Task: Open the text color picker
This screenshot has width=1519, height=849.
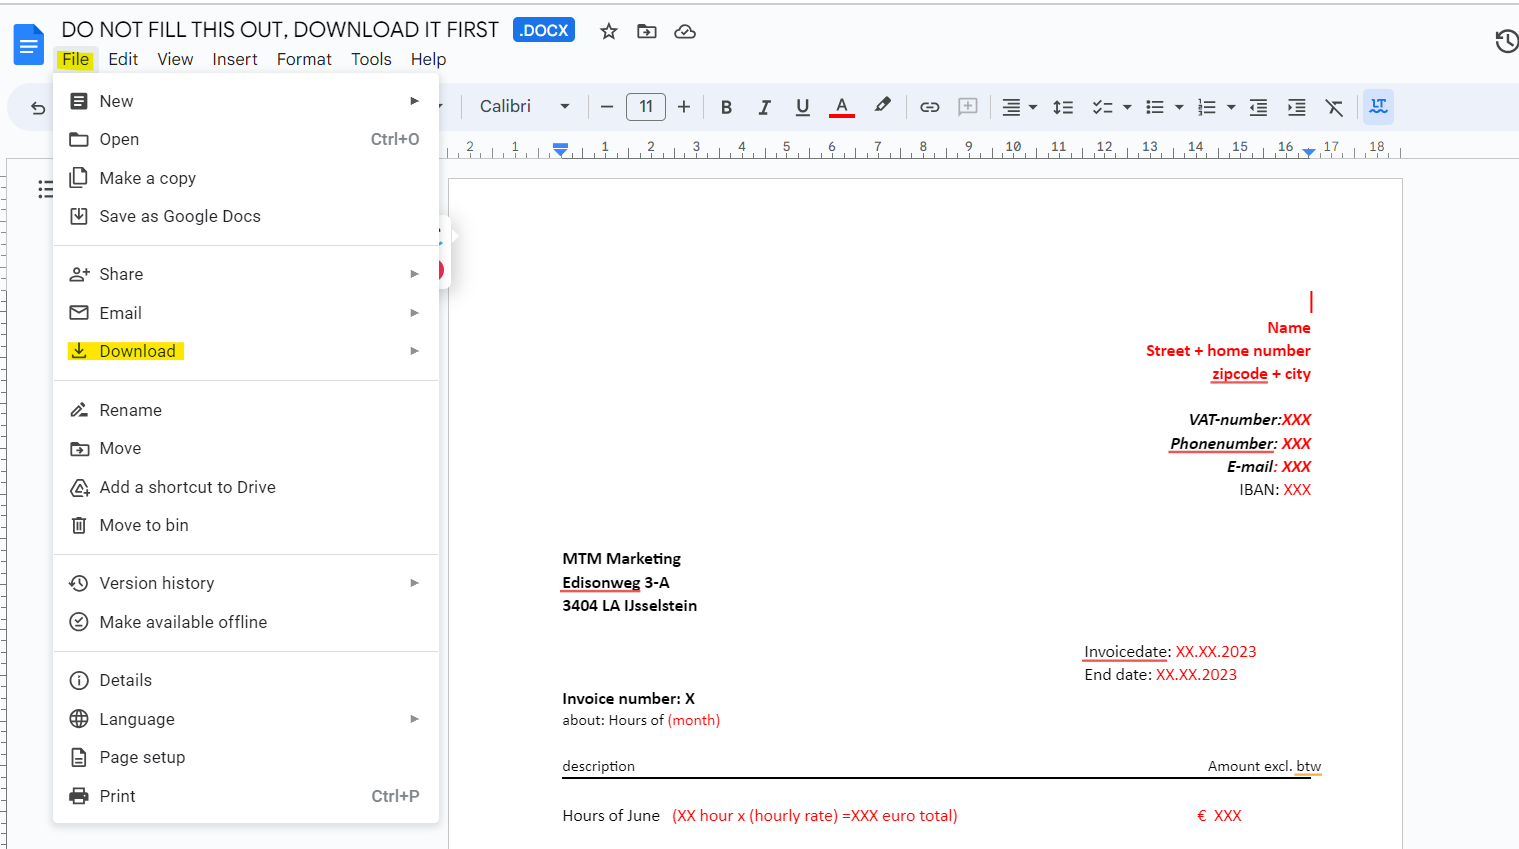Action: click(842, 107)
